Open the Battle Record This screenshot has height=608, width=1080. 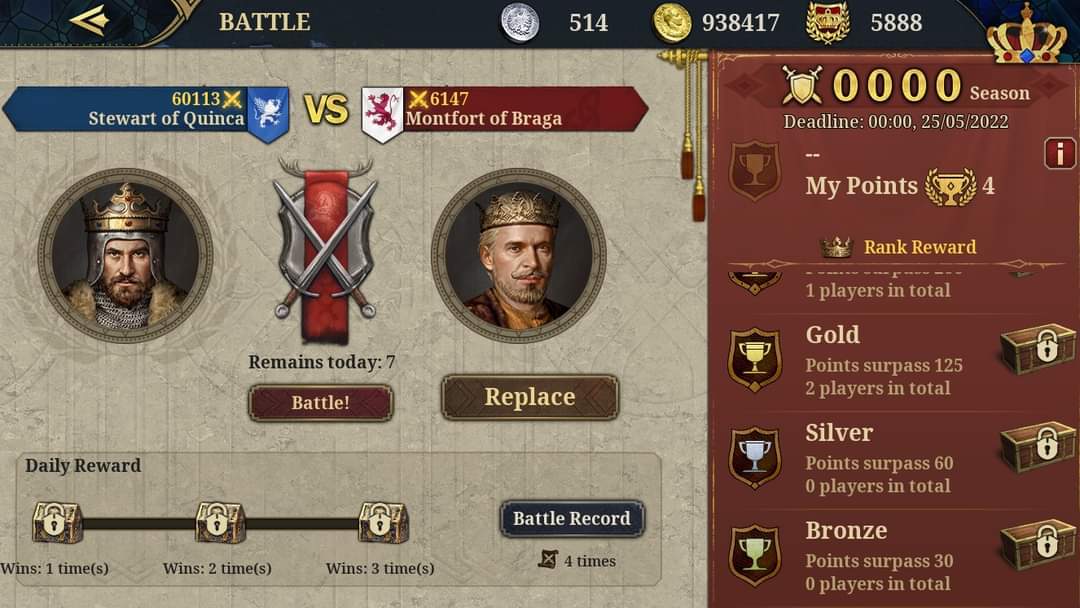(x=572, y=519)
